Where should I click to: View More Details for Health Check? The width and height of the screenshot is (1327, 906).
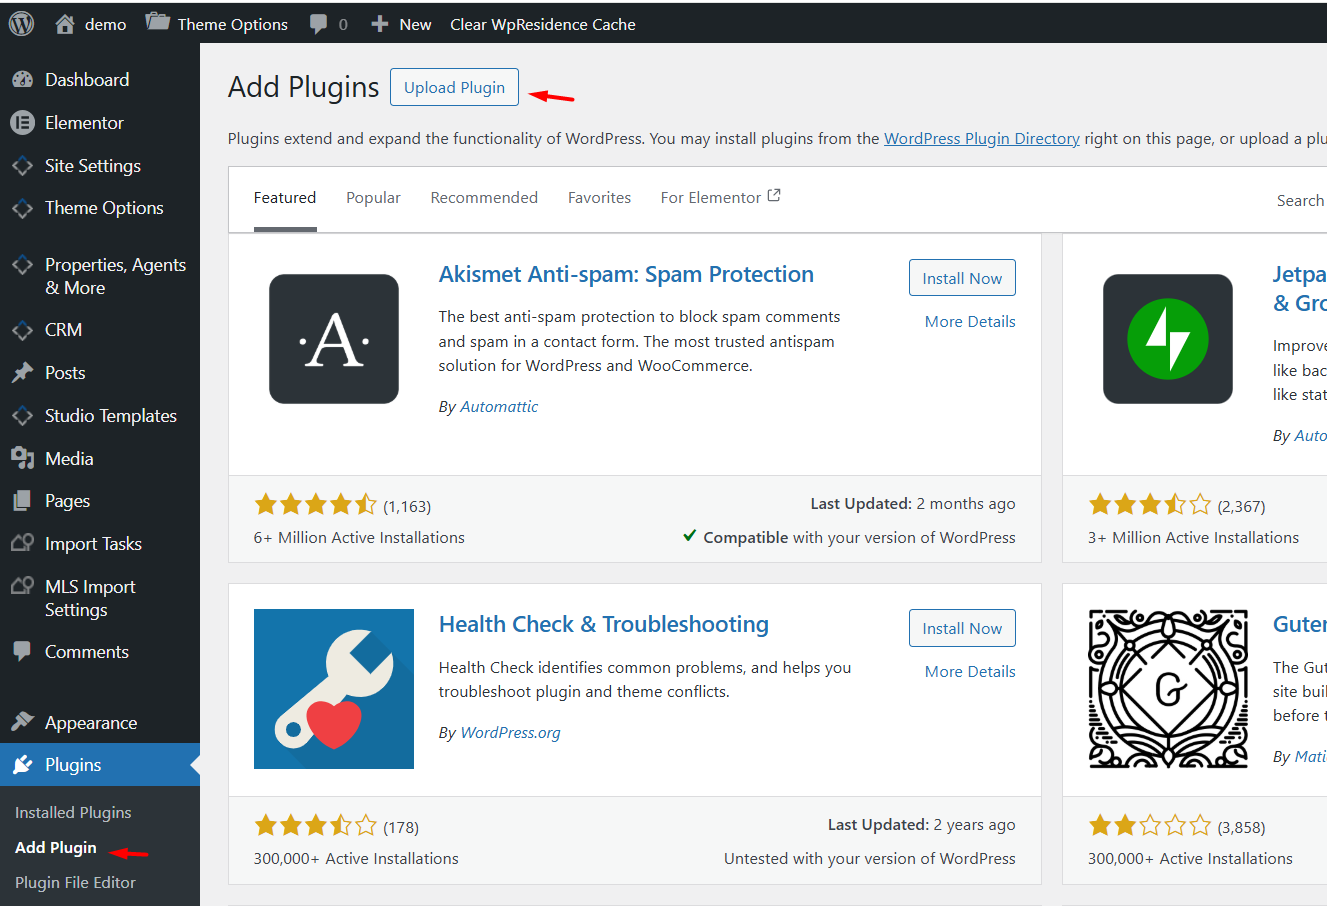970,672
